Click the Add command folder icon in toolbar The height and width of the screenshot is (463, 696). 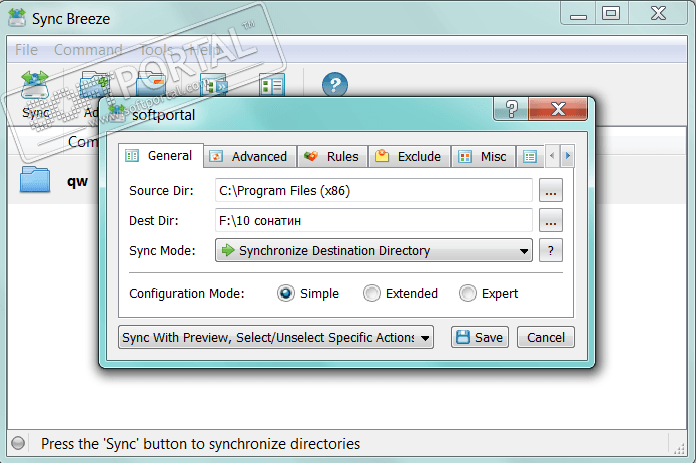pyautogui.click(x=94, y=85)
